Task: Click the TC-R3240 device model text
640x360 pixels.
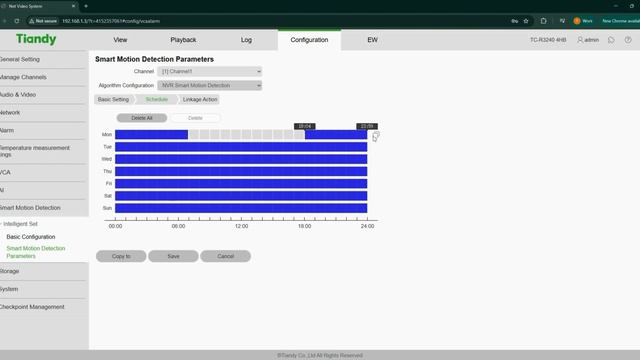Action: click(548, 40)
